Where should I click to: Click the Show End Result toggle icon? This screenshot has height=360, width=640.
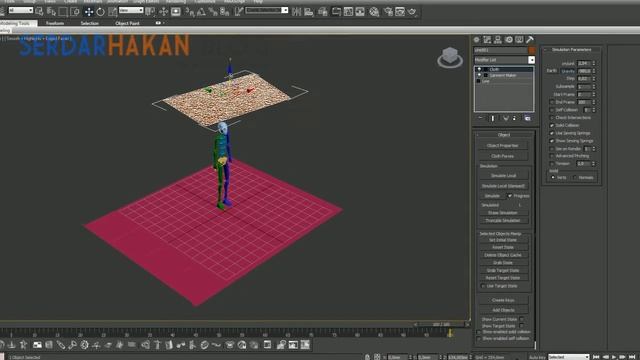(493, 118)
